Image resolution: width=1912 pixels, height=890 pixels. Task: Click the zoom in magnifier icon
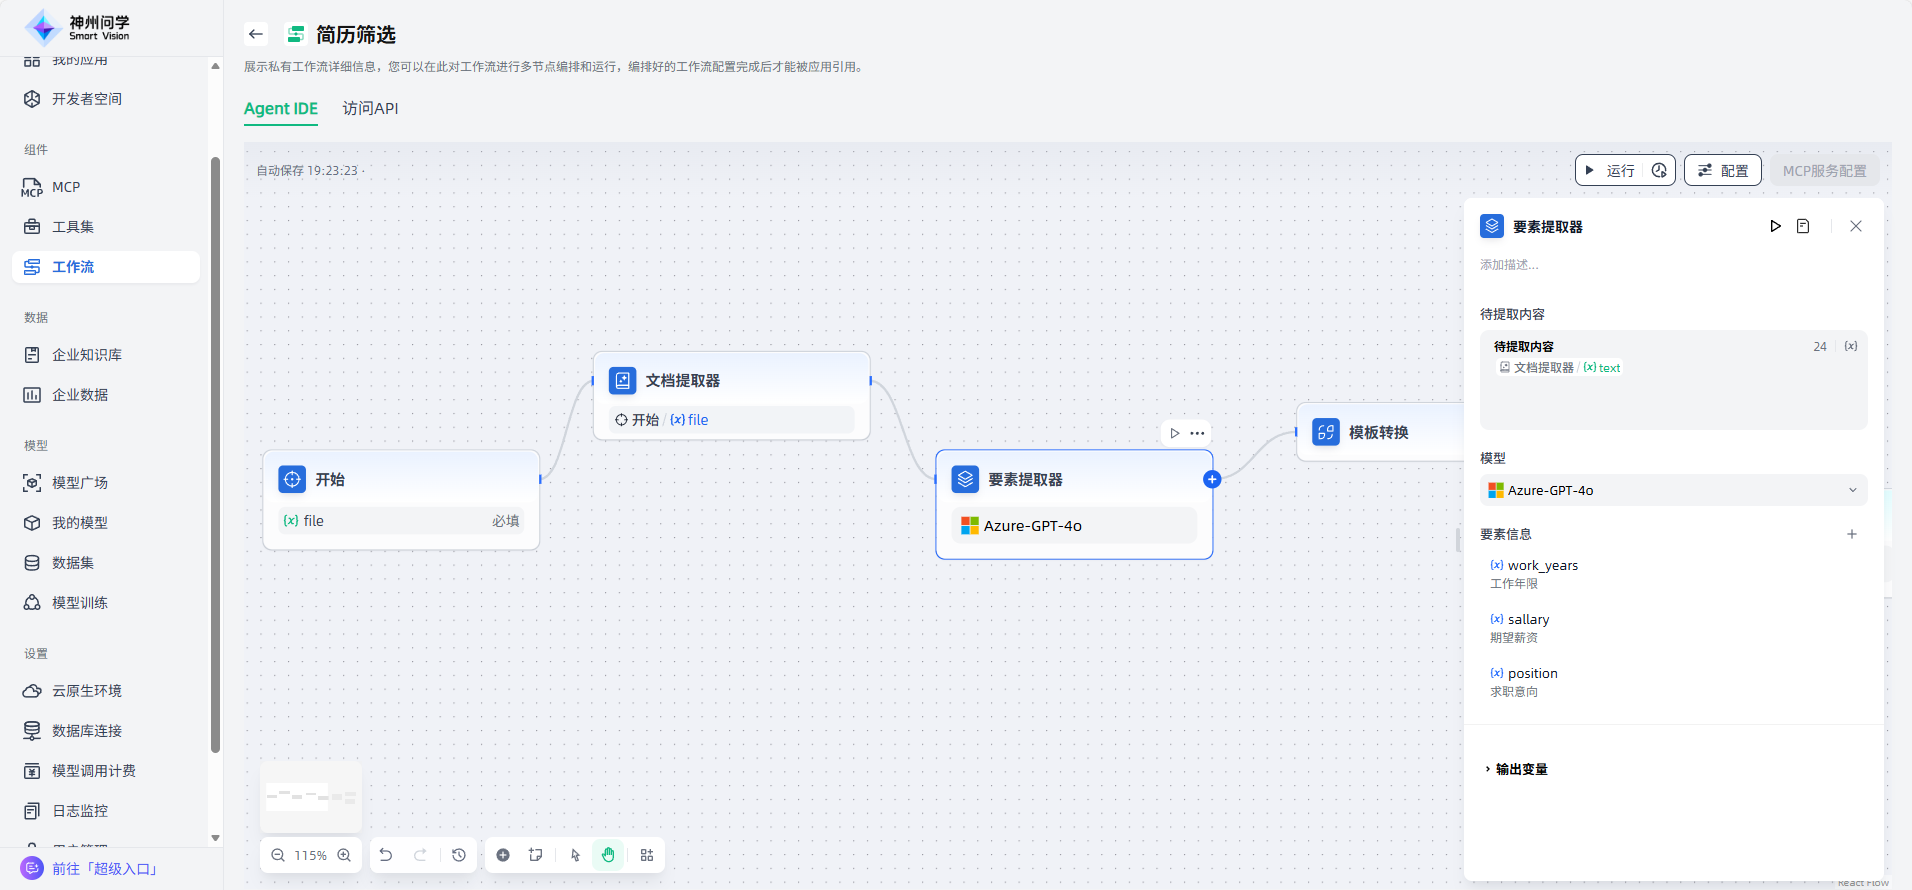(x=344, y=855)
